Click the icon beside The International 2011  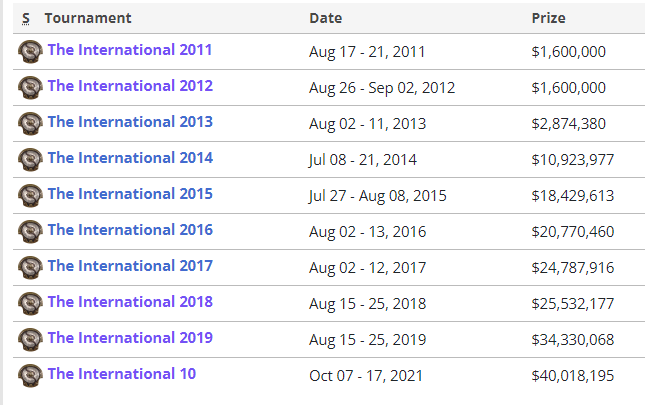30,52
